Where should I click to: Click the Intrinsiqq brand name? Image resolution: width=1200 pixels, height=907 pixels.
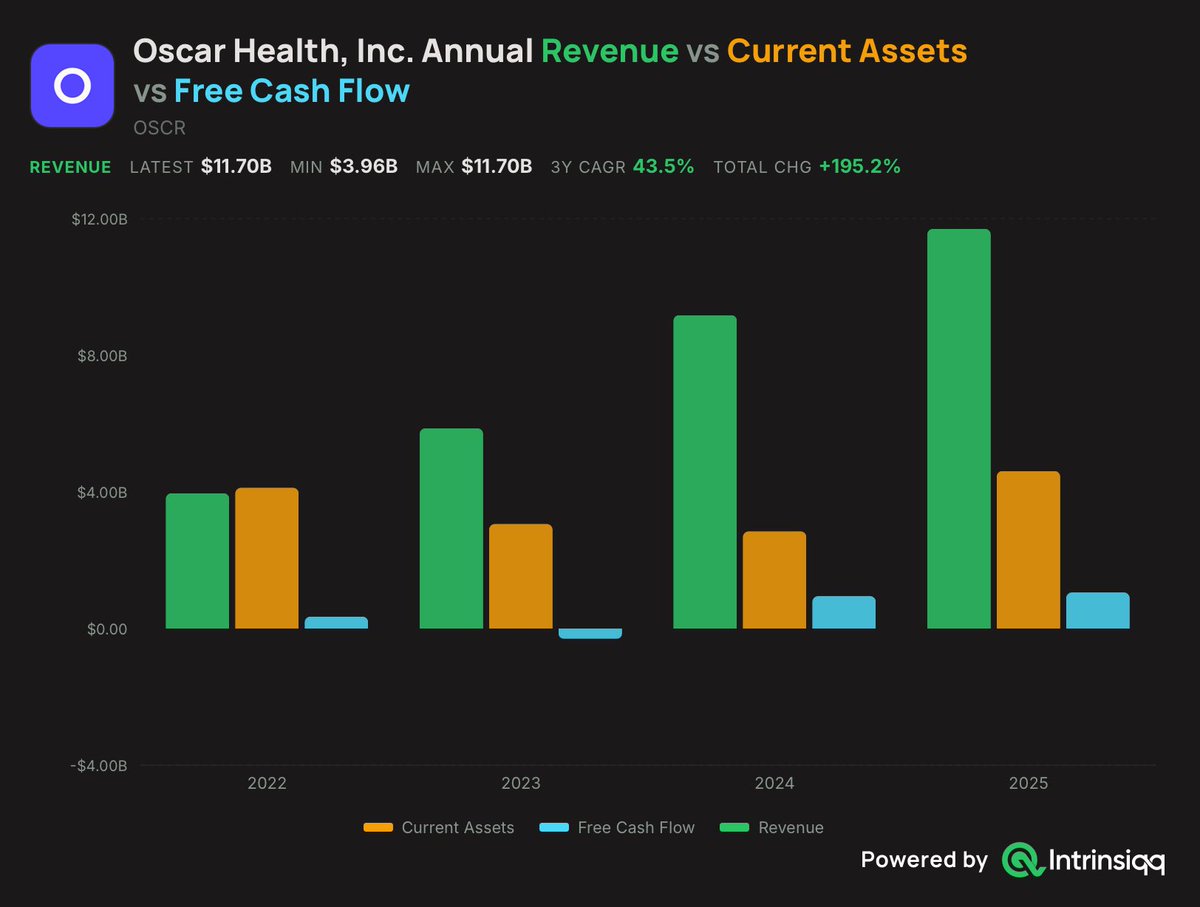click(x=1107, y=860)
